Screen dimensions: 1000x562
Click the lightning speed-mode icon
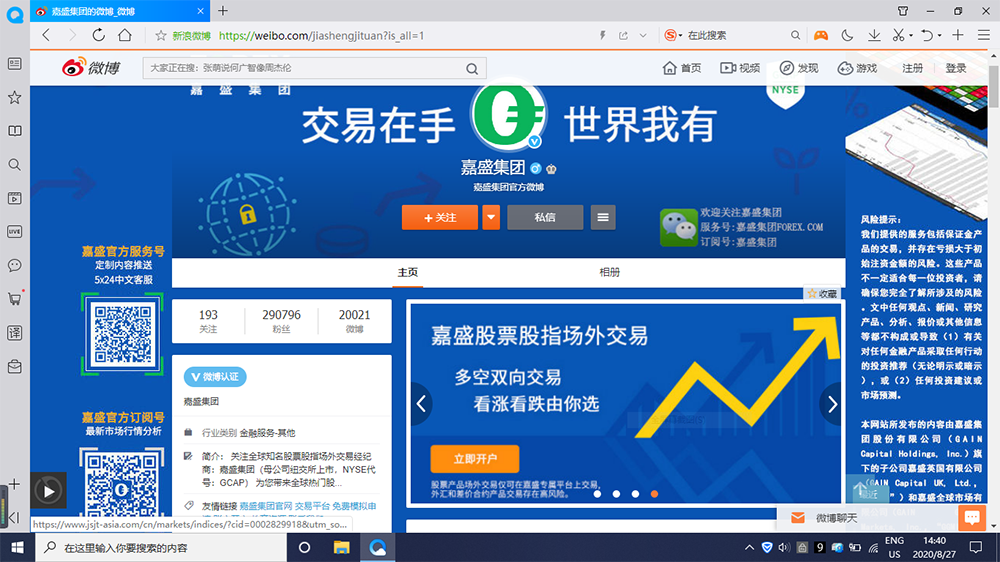(602, 36)
